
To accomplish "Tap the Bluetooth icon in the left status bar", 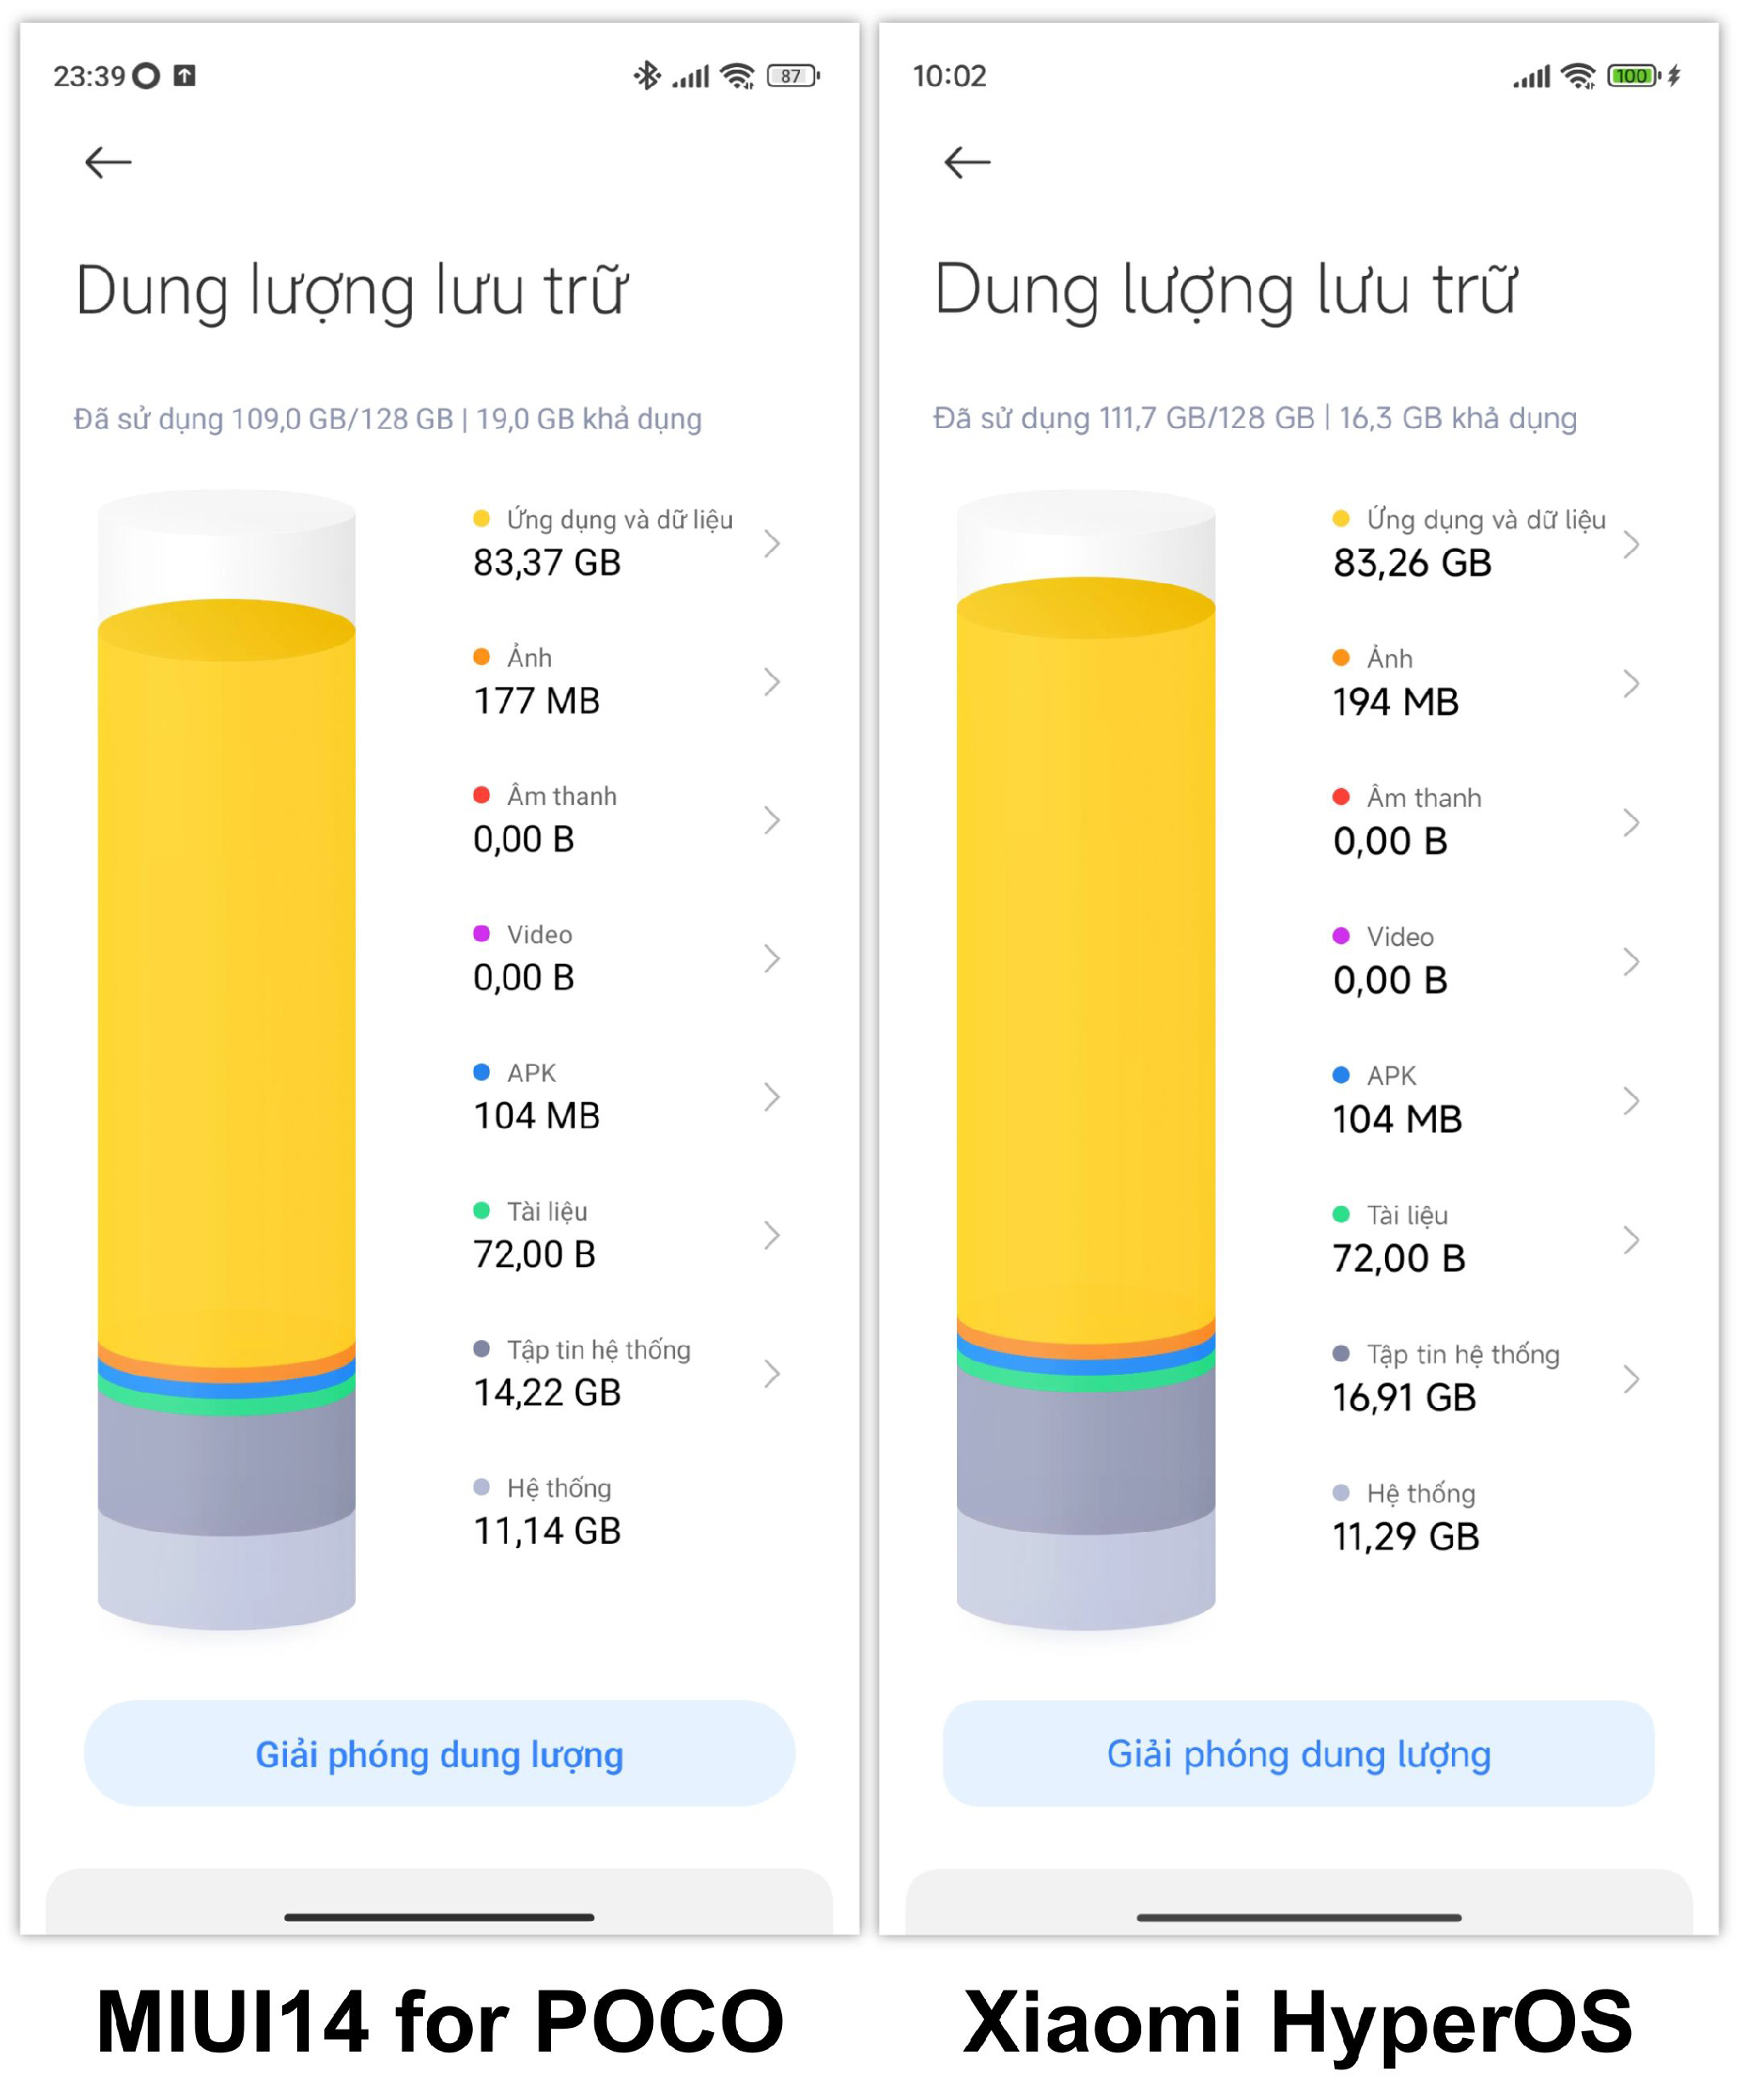I will [x=647, y=75].
